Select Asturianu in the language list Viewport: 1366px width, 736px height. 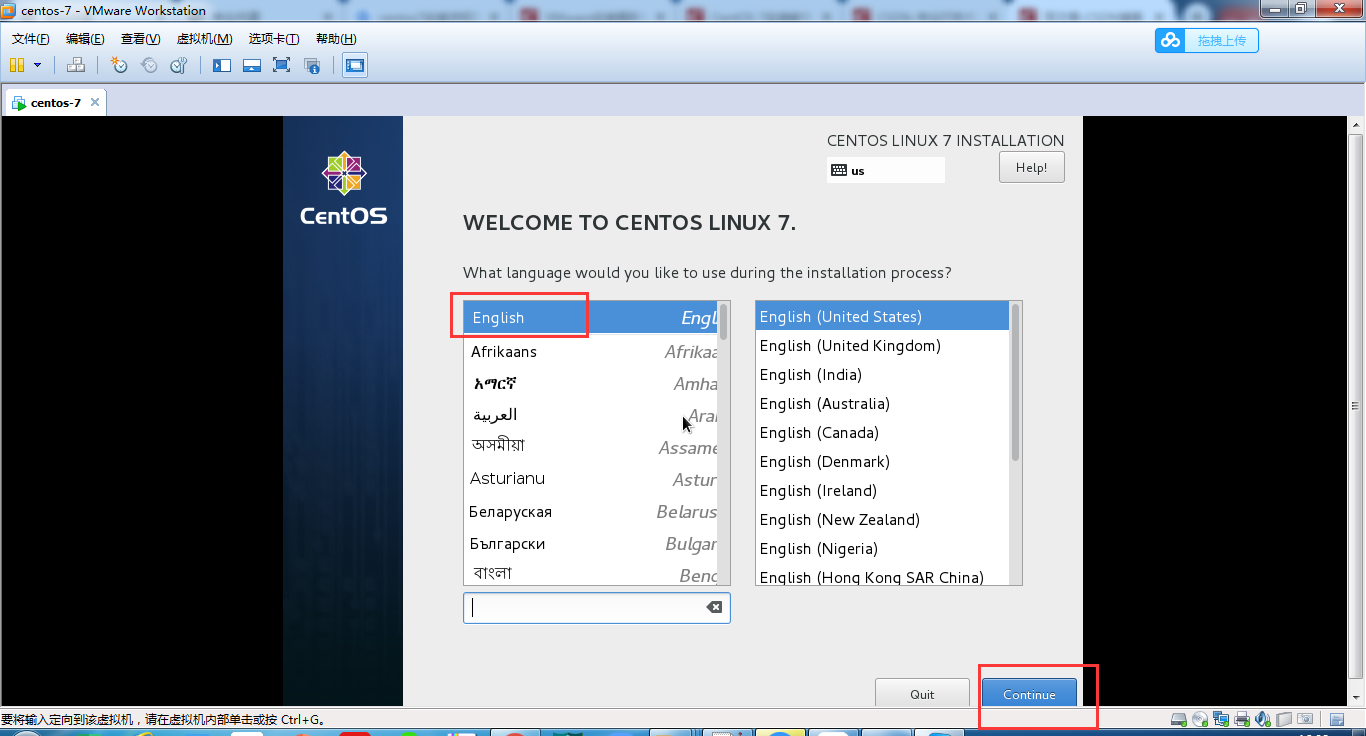click(x=590, y=479)
